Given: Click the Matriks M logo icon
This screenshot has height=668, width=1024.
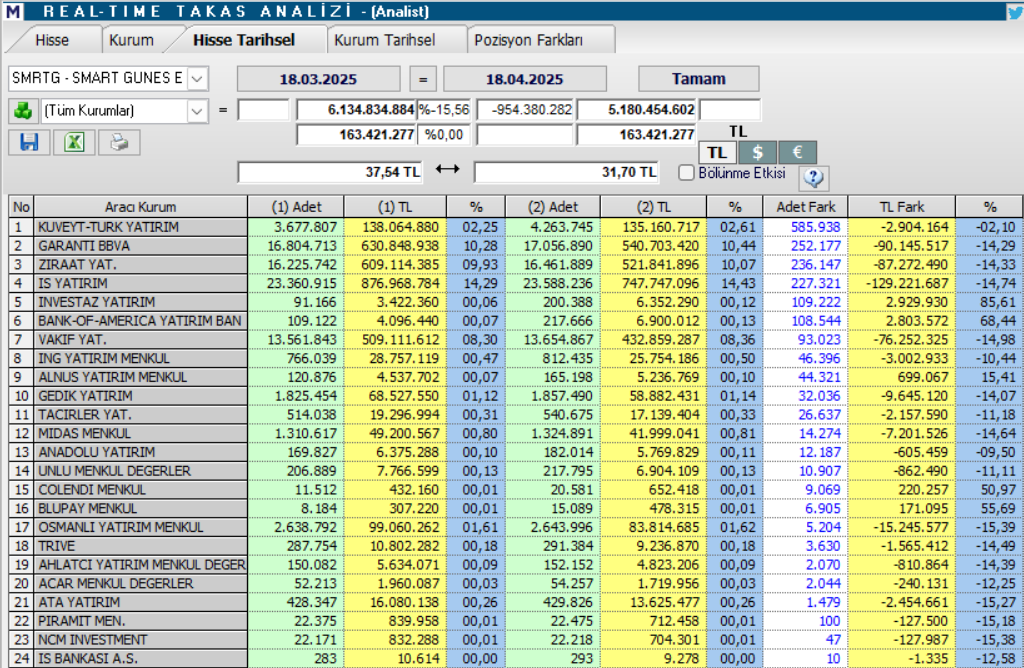Looking at the screenshot, I should 12,11.
